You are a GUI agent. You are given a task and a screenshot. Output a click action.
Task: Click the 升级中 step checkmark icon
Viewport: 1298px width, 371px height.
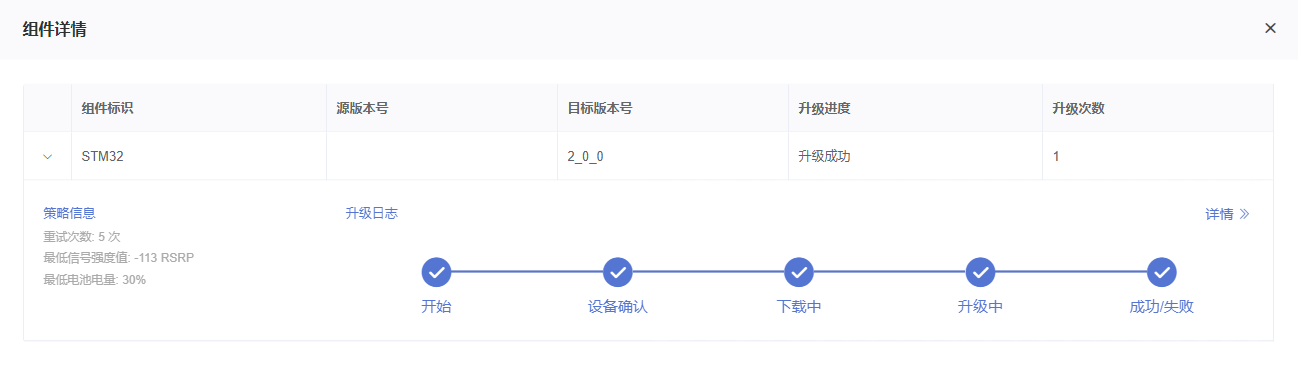(x=980, y=271)
